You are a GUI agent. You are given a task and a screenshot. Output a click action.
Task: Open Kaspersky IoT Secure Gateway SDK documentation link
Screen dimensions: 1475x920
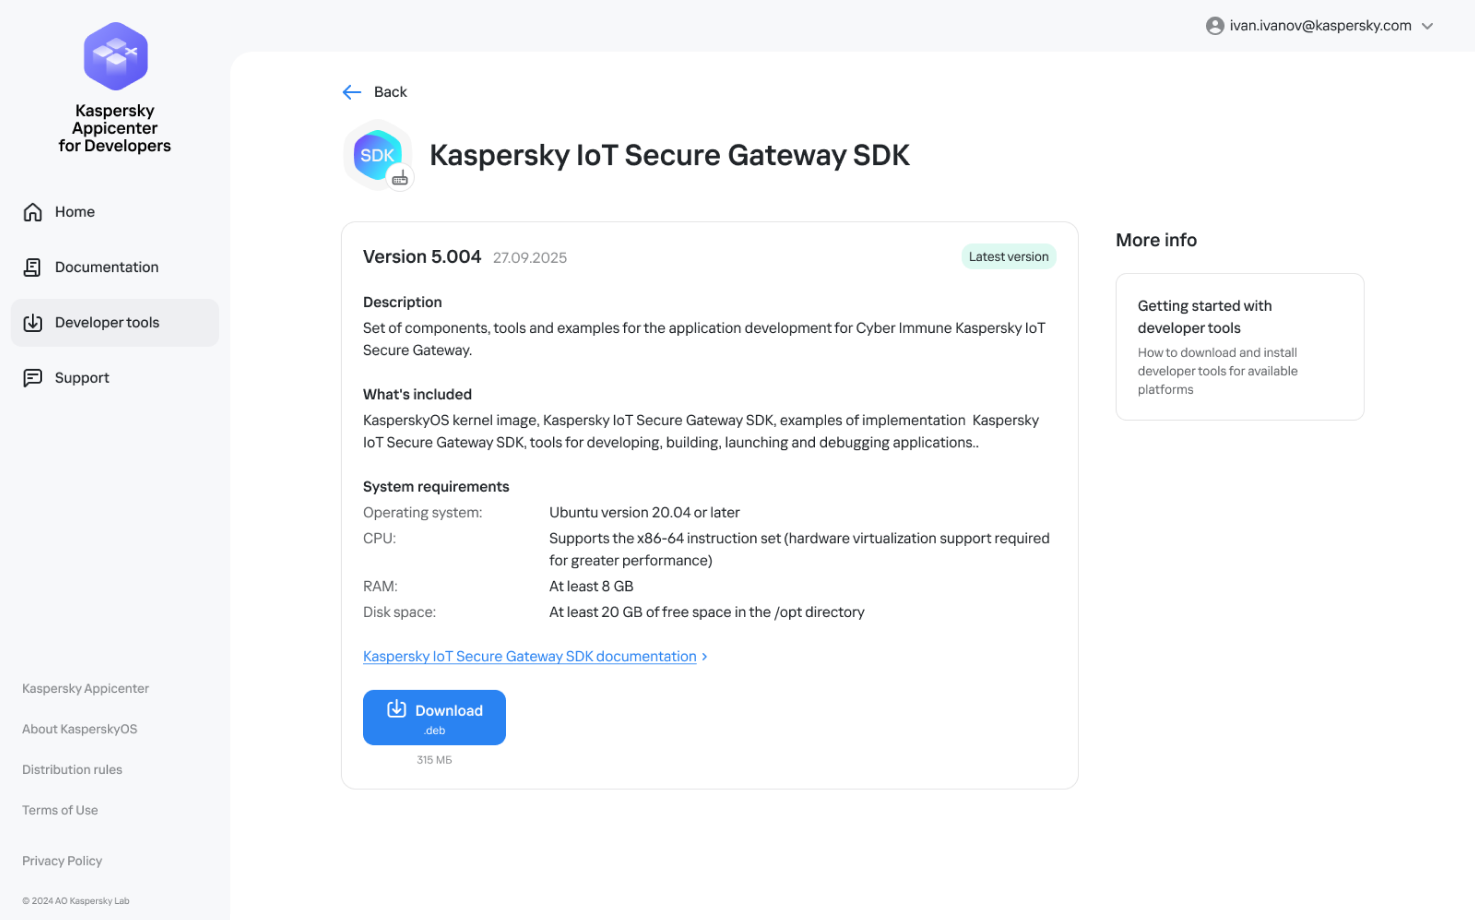coord(529,657)
